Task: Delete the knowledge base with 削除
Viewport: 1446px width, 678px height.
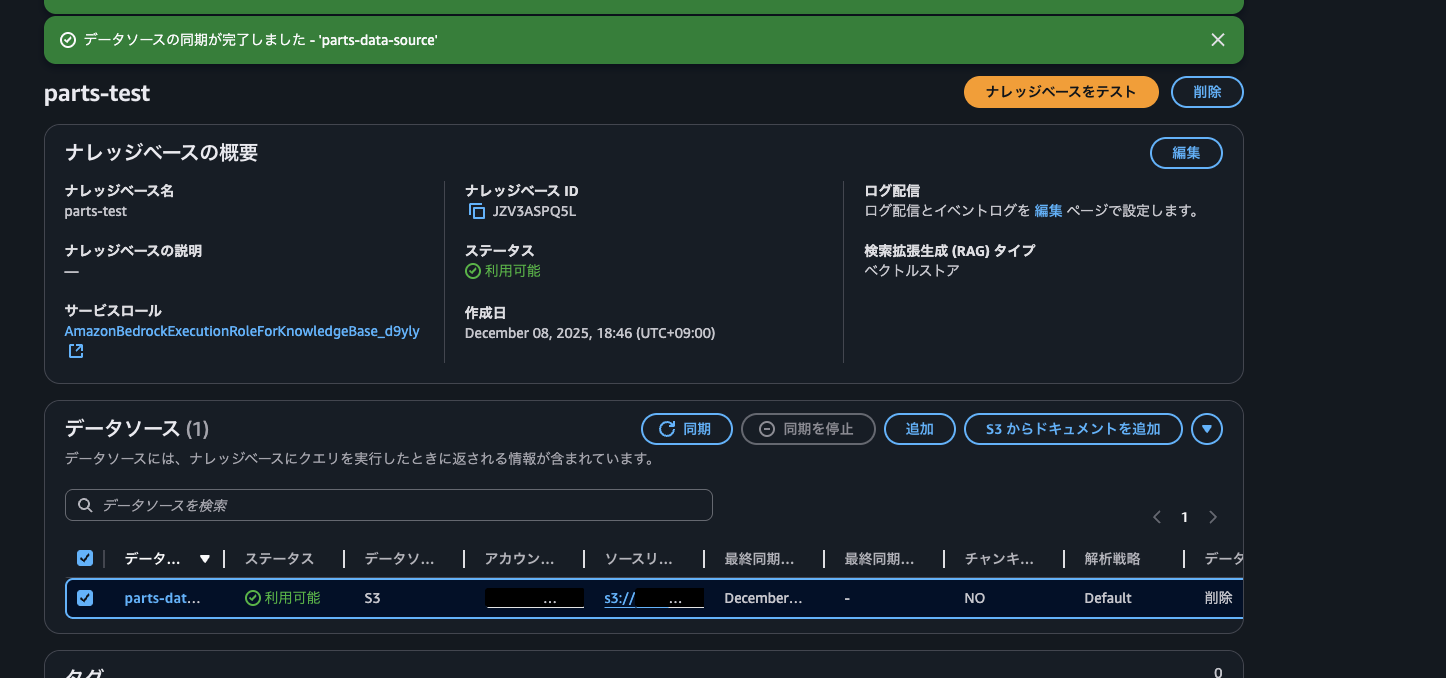Action: click(x=1207, y=91)
